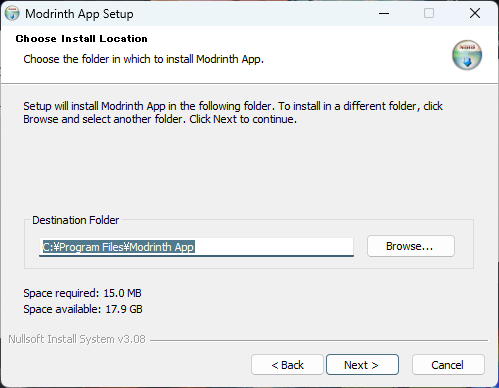Click the Setup will install Modrinth App paragraph
The image size is (499, 388).
coord(233,112)
